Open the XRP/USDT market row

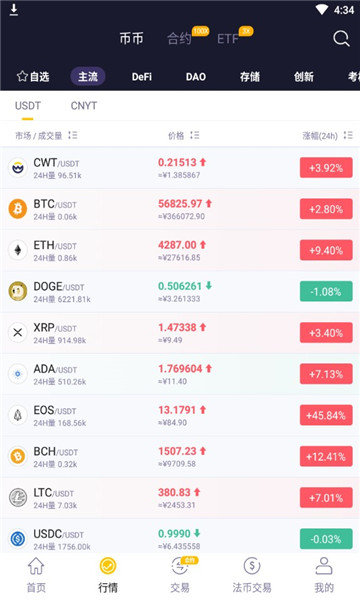(180, 333)
